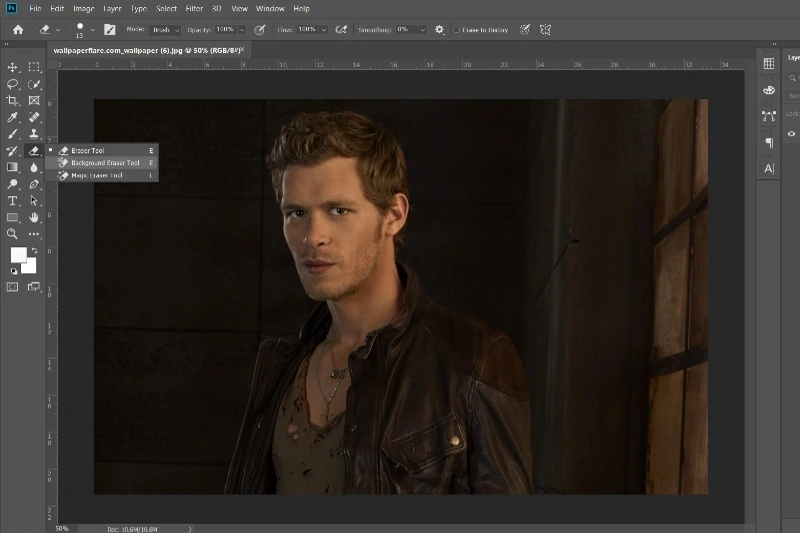Select the Horizontal Type tool

[13, 201]
